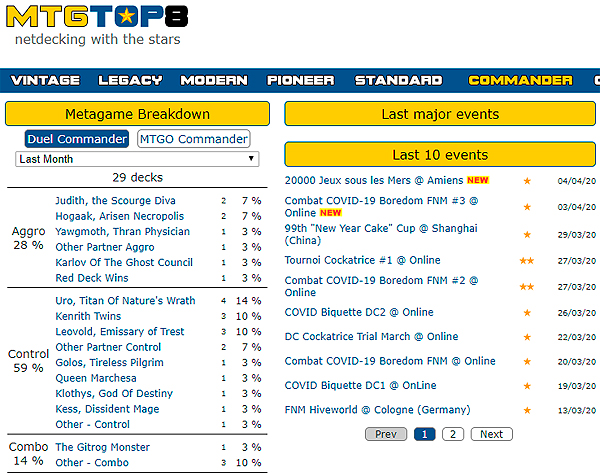Click star rating for Shanghai Cup event

[527, 235]
